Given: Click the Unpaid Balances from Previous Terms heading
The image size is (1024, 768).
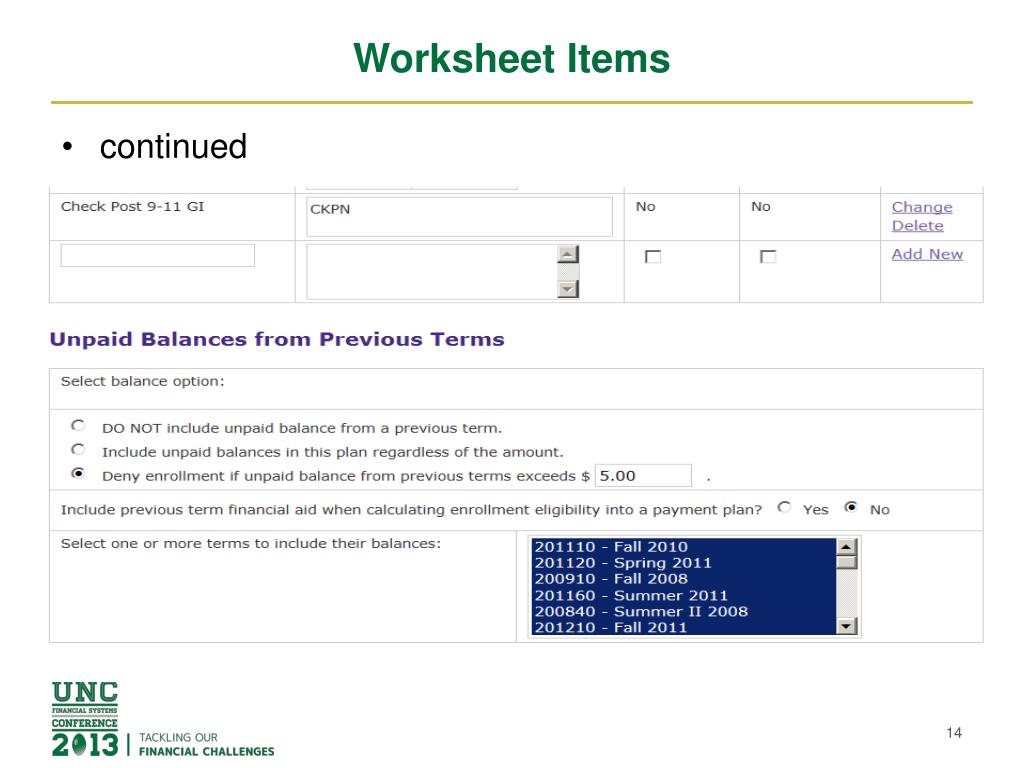Looking at the screenshot, I should (277, 340).
